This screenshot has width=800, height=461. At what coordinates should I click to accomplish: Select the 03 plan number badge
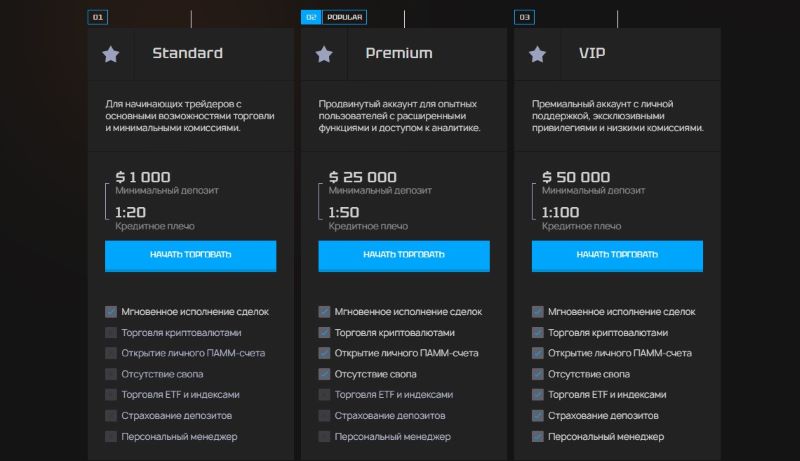point(524,17)
